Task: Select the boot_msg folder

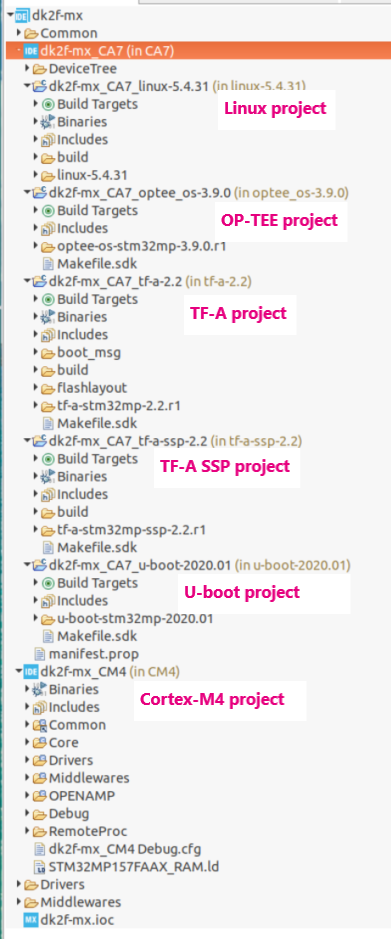Action: [89, 353]
